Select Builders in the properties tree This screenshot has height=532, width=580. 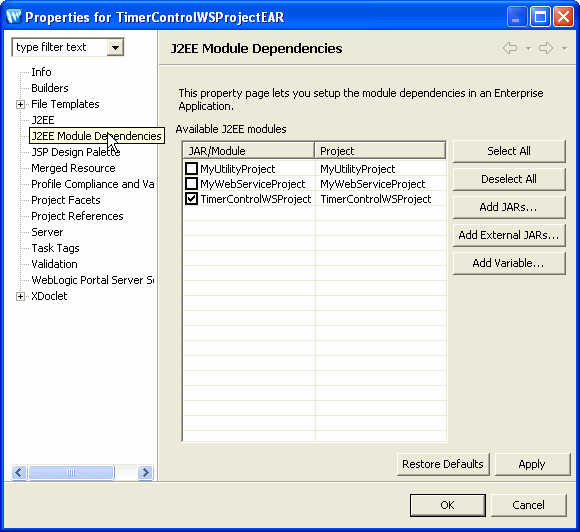(x=50, y=88)
